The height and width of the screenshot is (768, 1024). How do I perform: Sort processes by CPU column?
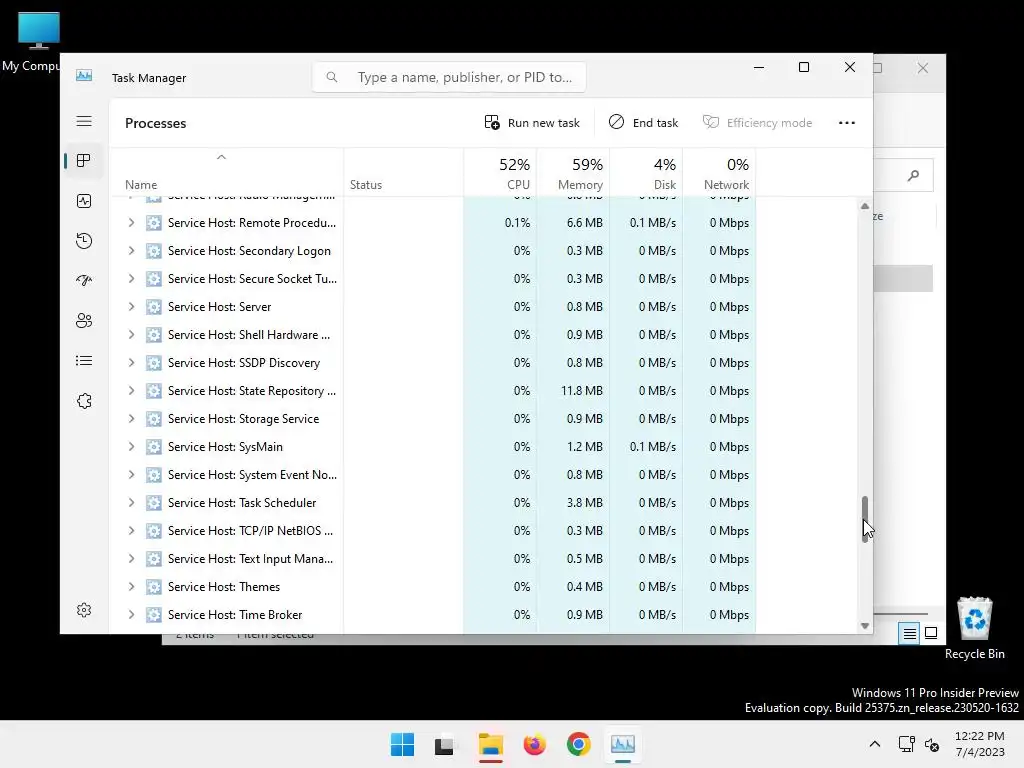click(500, 172)
